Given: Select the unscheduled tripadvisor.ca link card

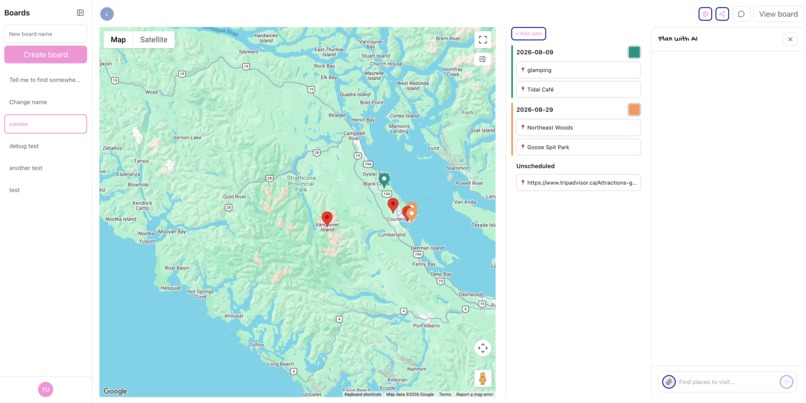Looking at the screenshot, I should 578,182.
